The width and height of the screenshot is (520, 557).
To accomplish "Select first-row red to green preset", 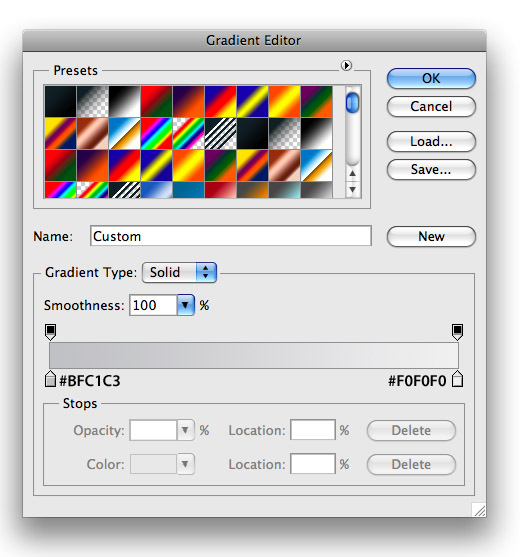I will (156, 102).
